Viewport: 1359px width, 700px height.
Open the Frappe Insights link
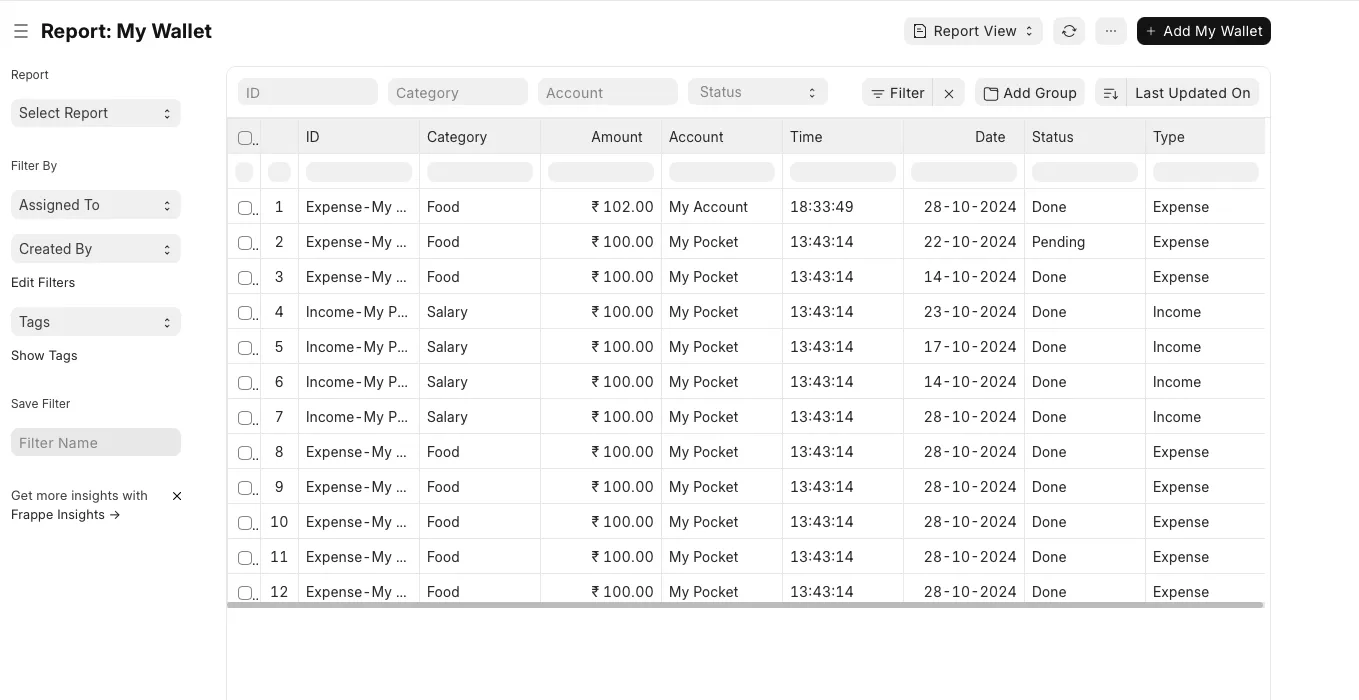66,515
